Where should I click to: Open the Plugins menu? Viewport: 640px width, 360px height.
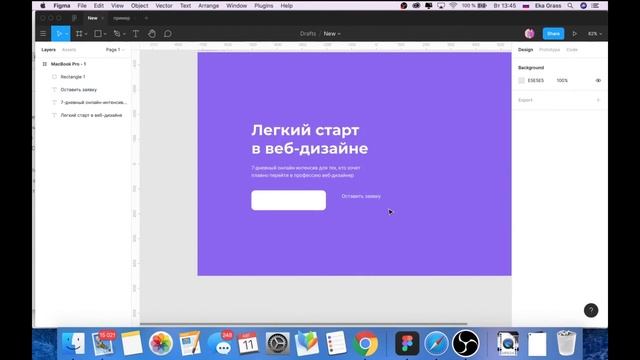pos(264,6)
